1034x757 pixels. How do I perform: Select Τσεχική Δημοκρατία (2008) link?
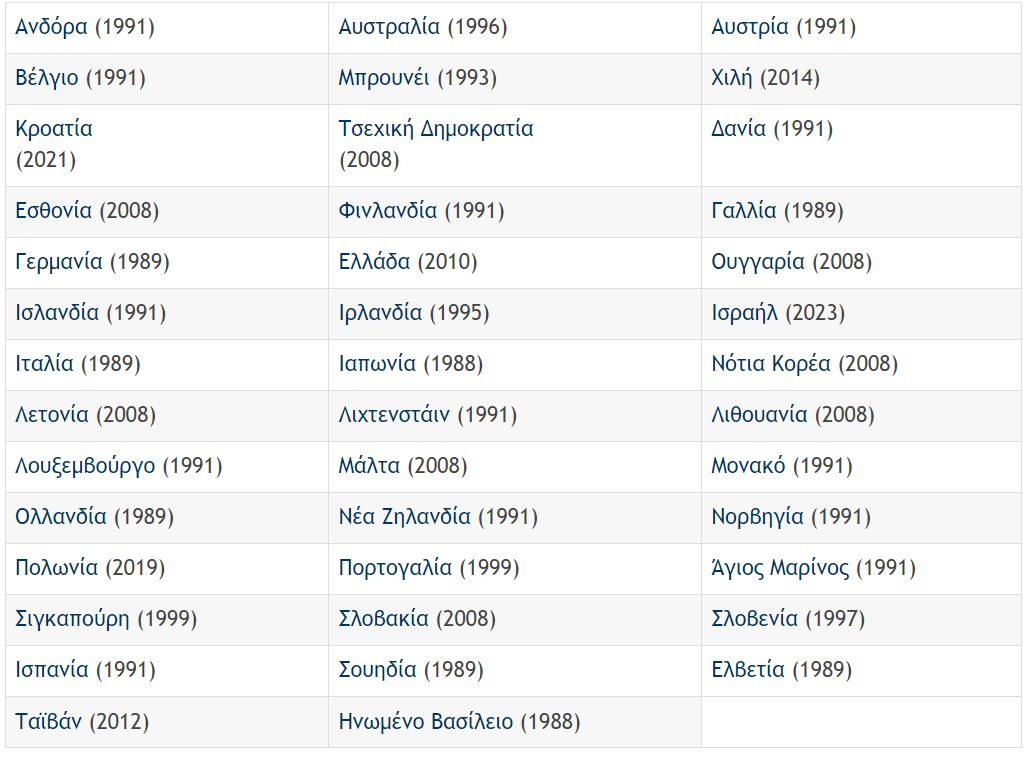[x=436, y=144]
